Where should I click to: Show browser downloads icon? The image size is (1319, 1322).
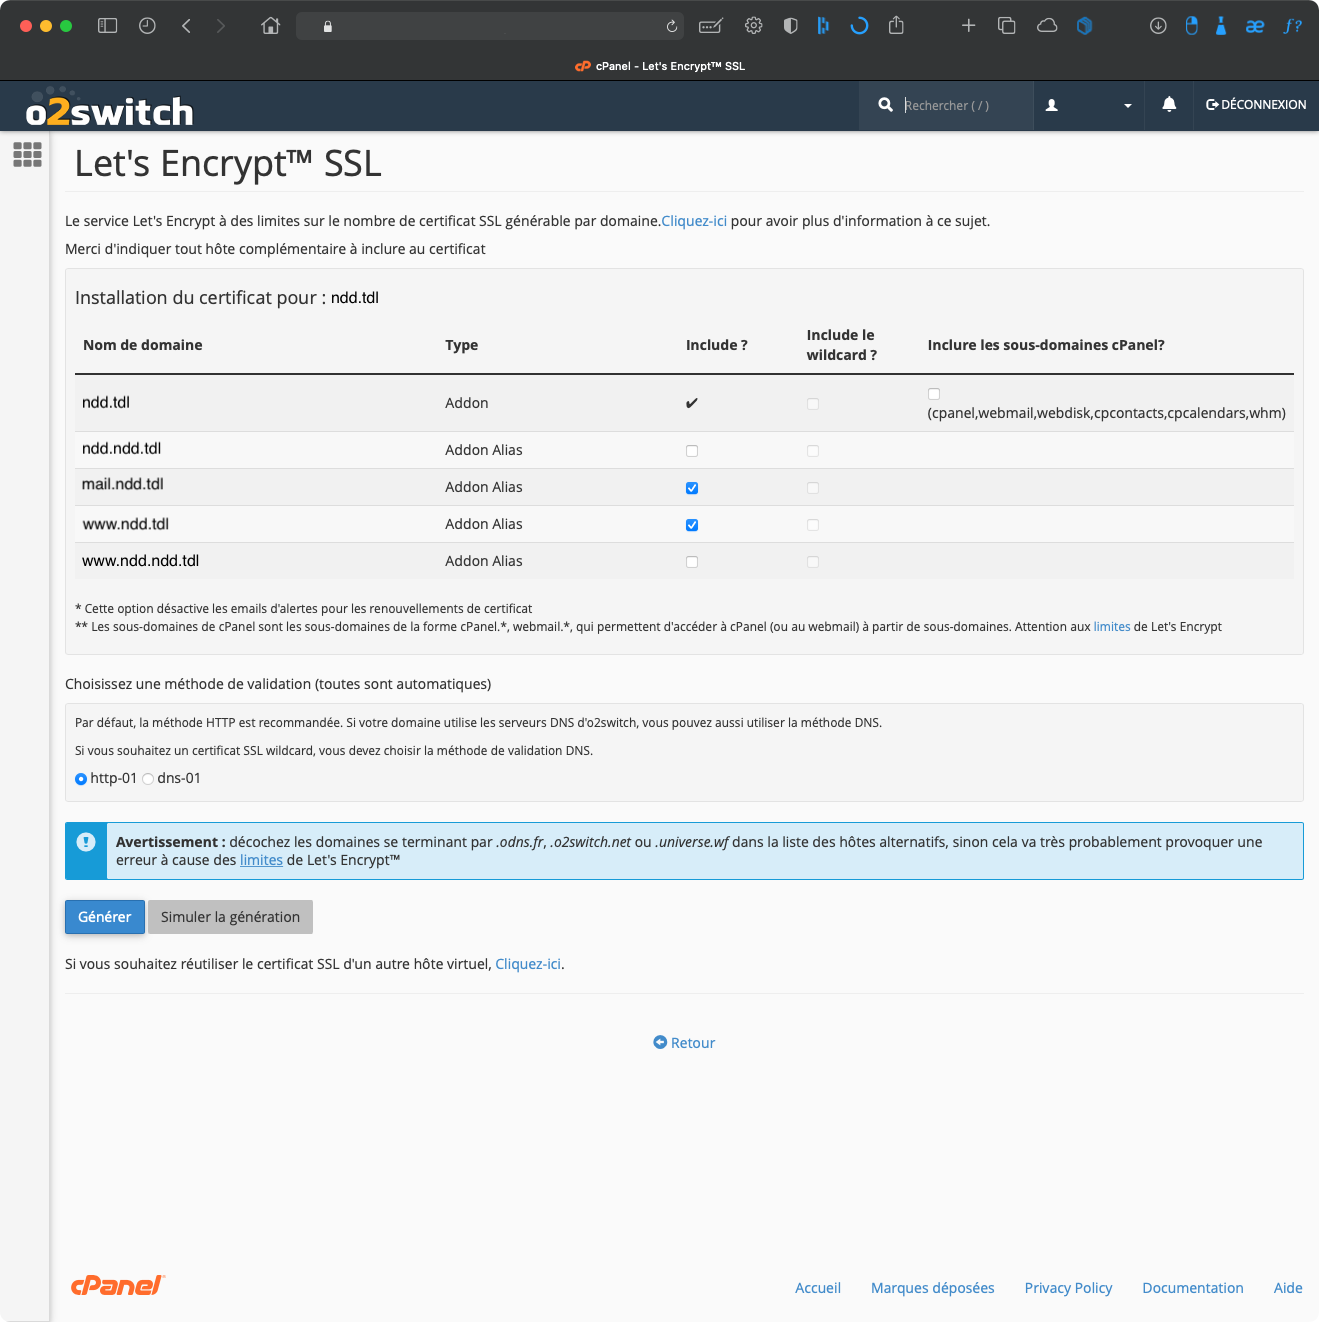click(1158, 26)
